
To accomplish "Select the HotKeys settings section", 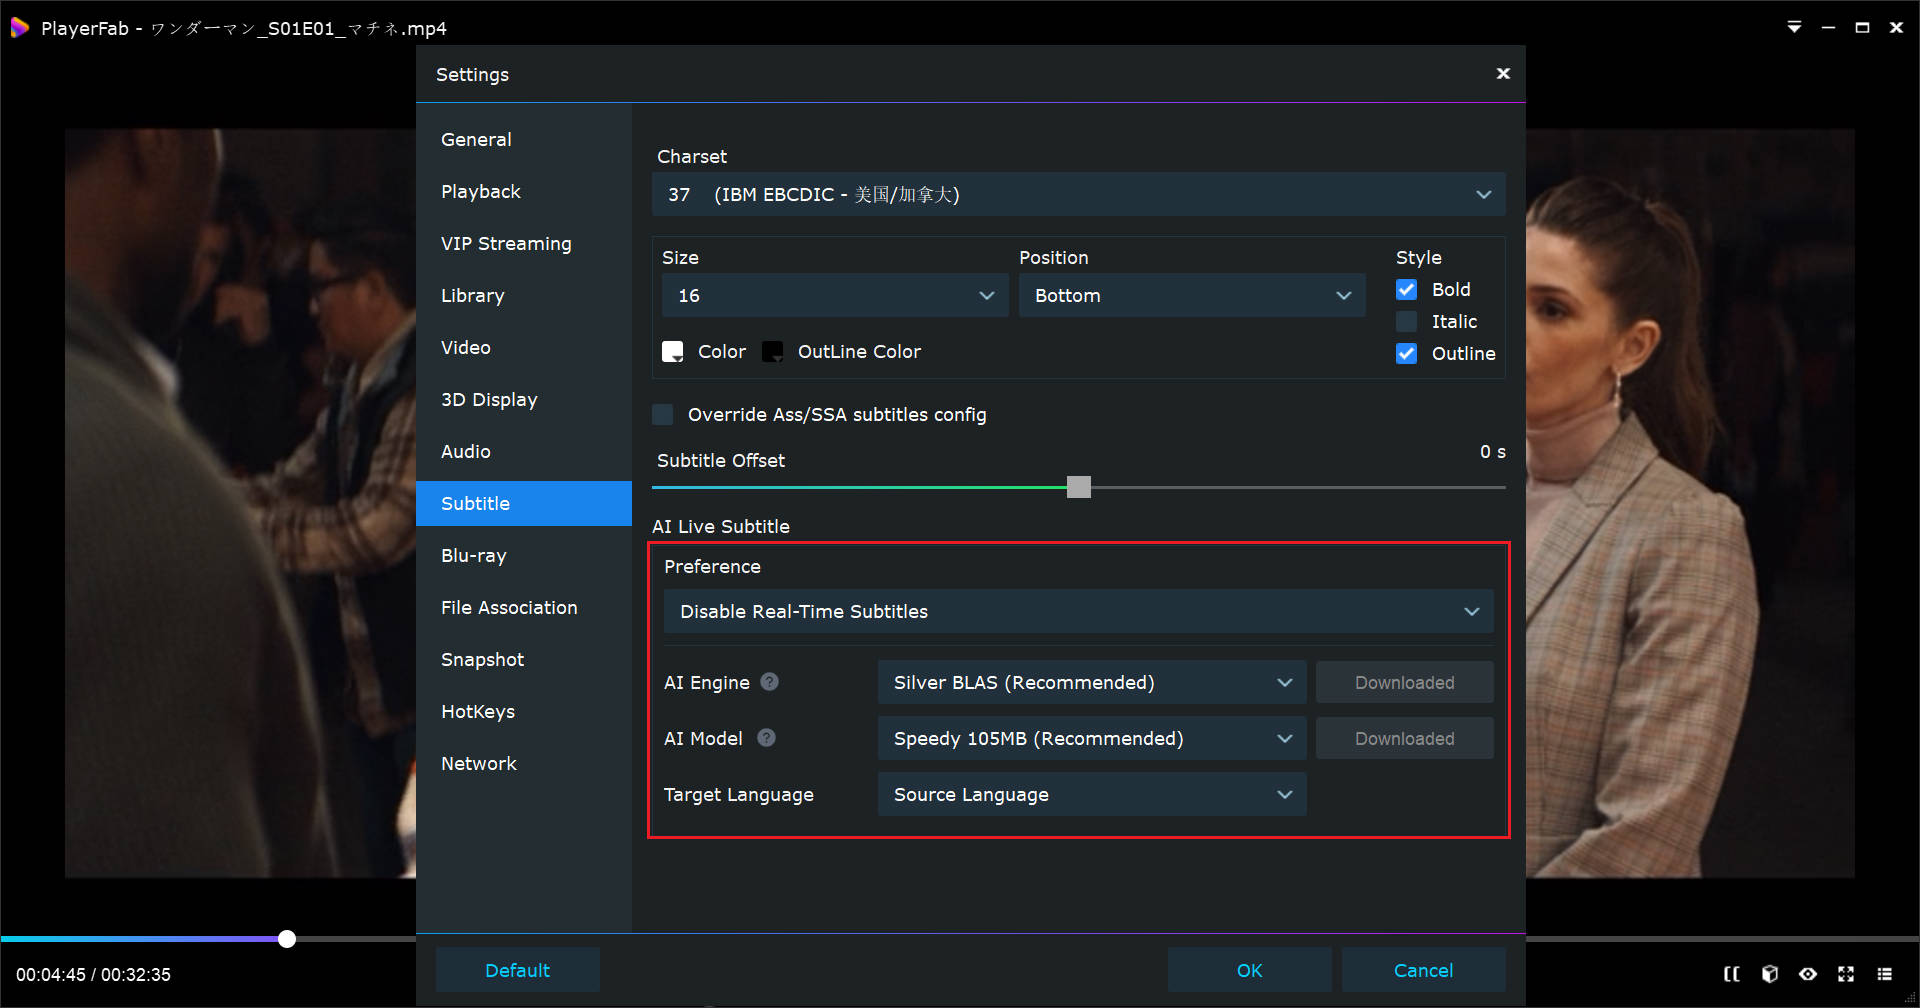I will [x=478, y=711].
